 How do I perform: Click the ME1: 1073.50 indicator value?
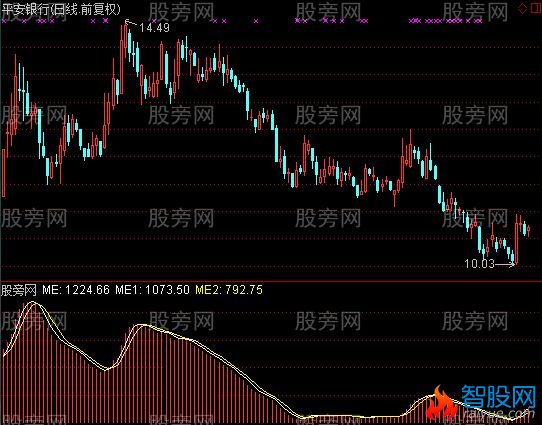[x=152, y=290]
